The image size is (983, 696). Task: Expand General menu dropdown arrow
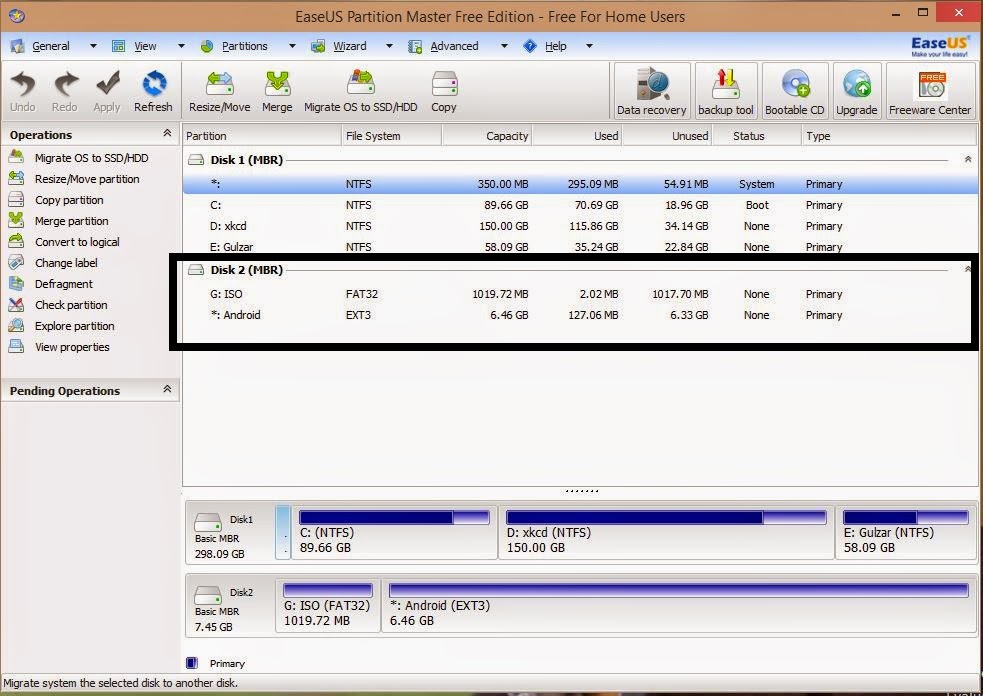point(93,46)
